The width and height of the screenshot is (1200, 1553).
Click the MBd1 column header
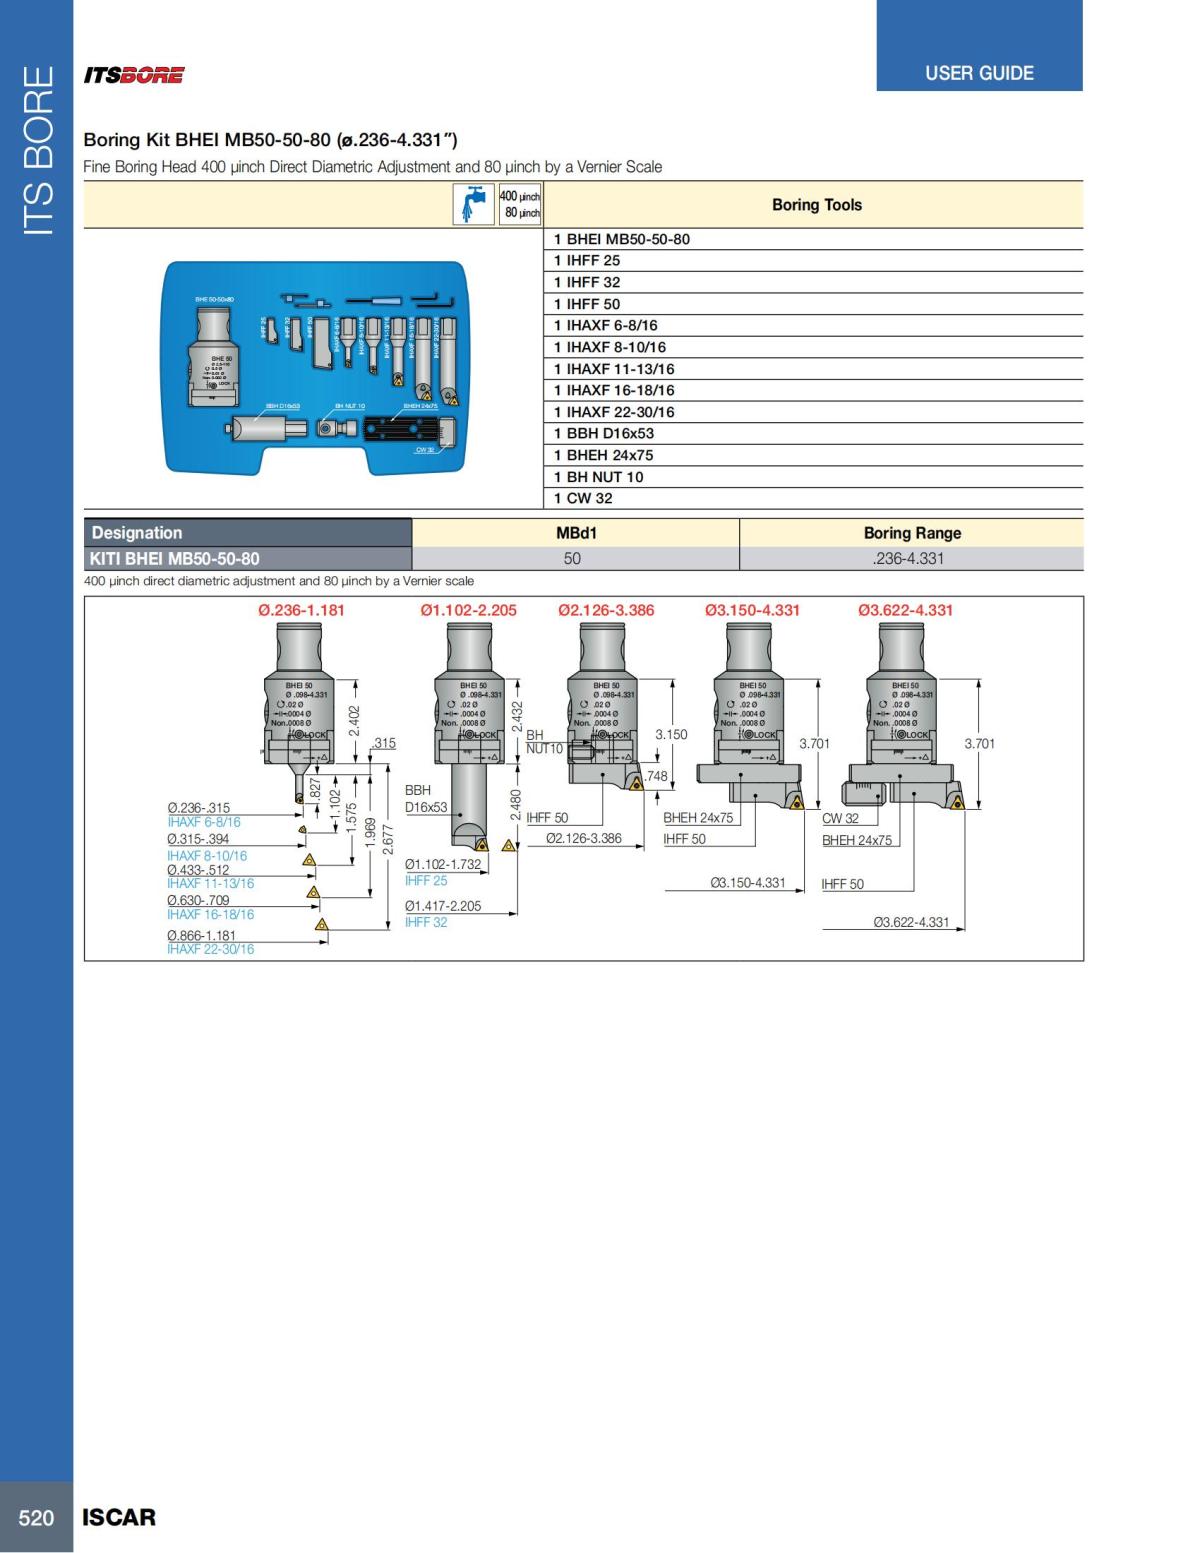click(x=576, y=533)
